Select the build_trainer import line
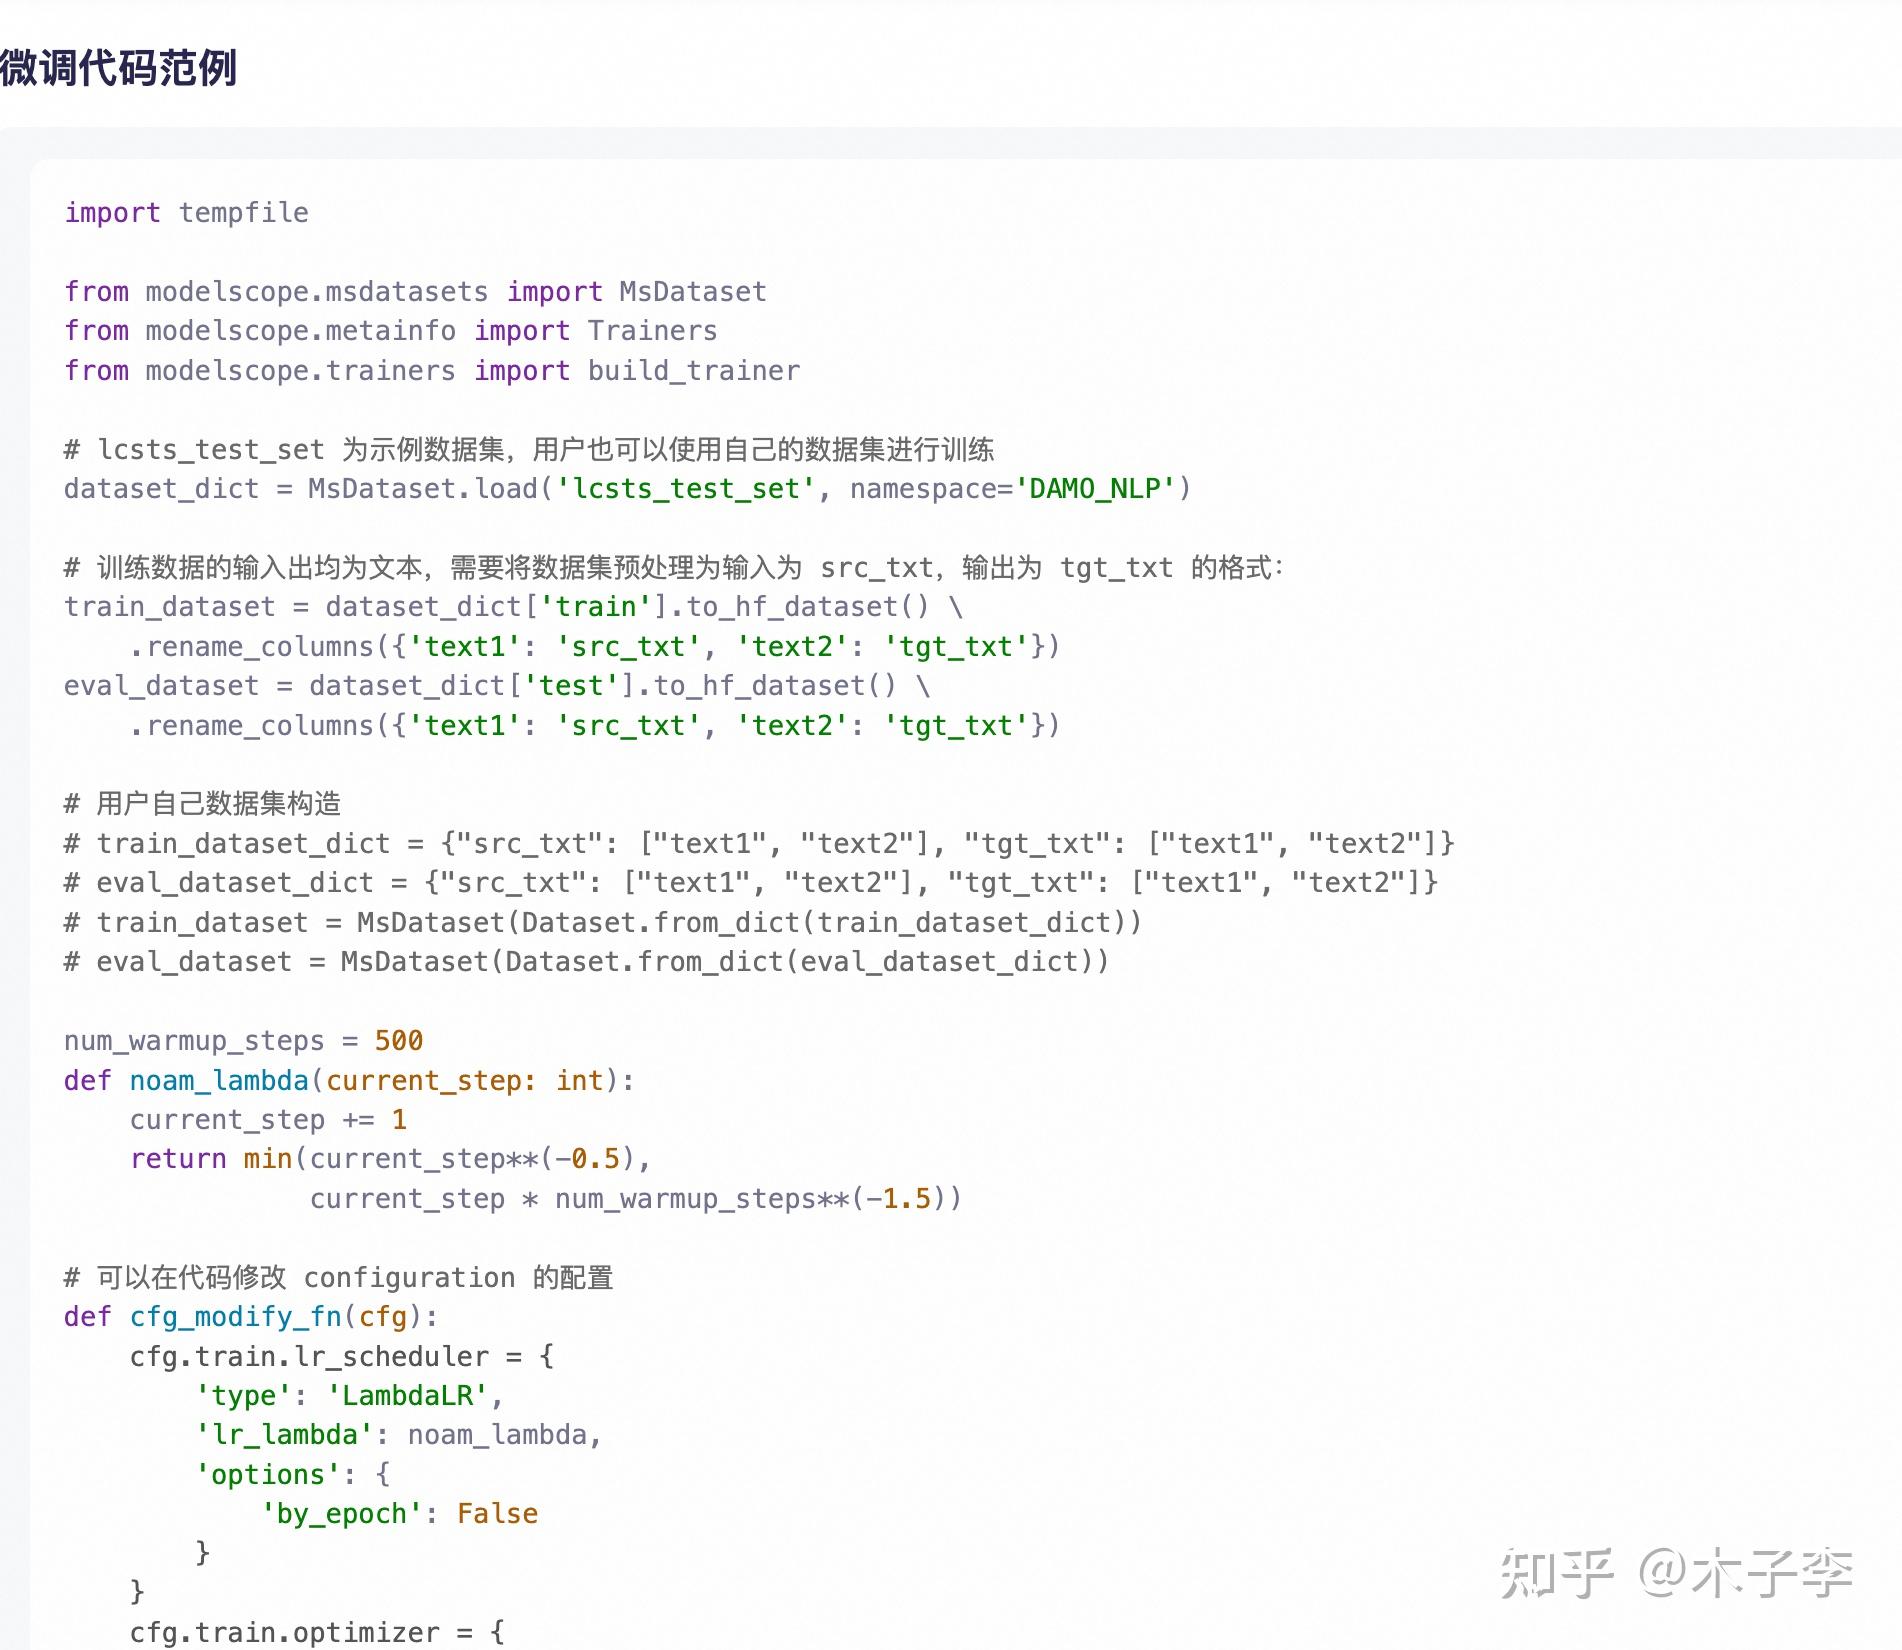1902x1650 pixels. pyautogui.click(x=430, y=370)
